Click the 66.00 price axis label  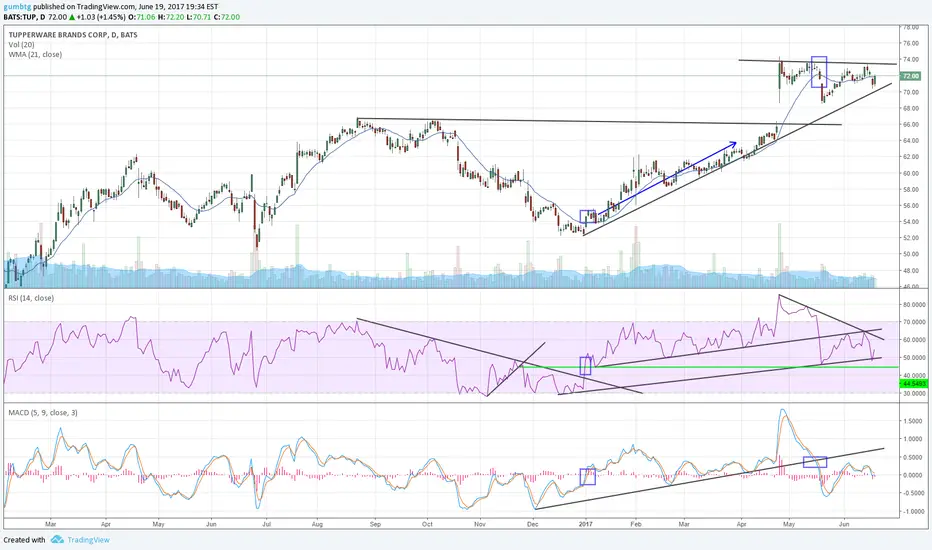pos(911,124)
